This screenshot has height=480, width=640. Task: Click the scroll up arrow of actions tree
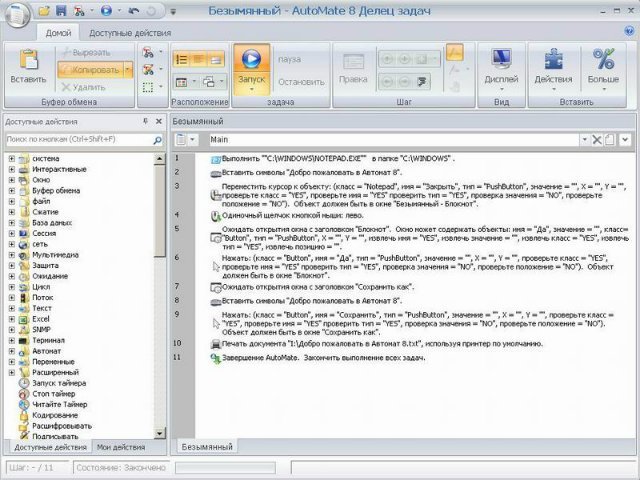pos(159,159)
